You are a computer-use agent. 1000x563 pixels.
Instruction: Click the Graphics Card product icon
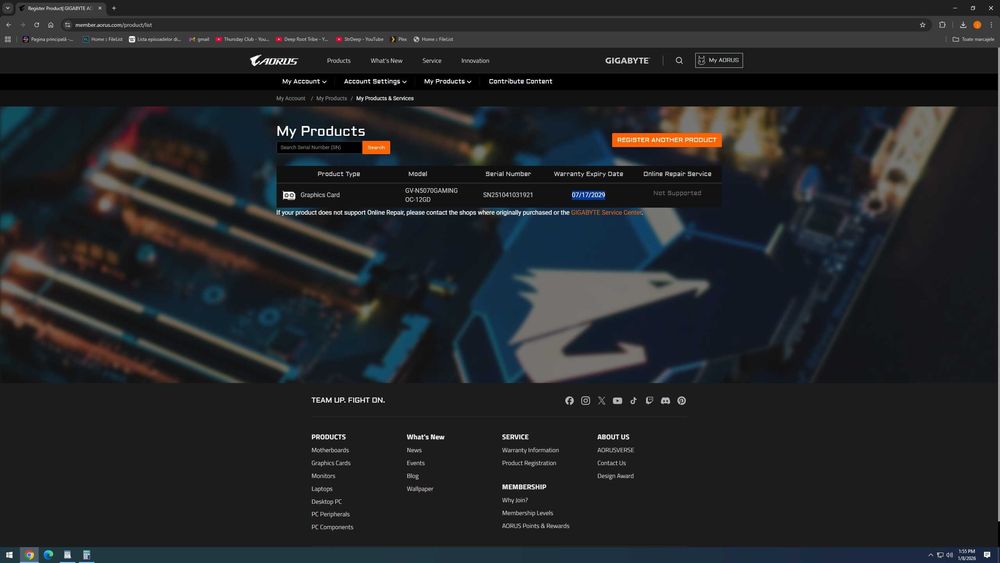289,195
